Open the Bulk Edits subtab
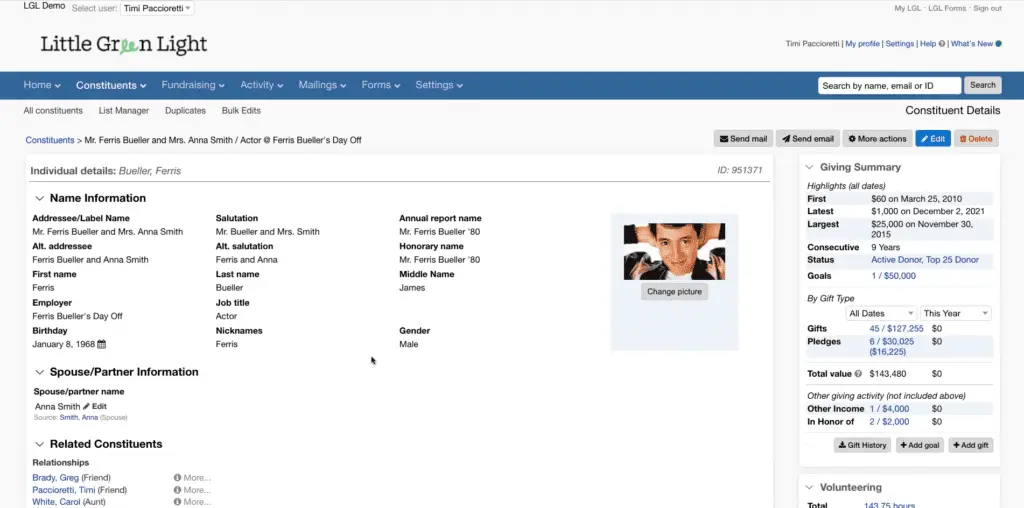1024x508 pixels. pos(241,111)
